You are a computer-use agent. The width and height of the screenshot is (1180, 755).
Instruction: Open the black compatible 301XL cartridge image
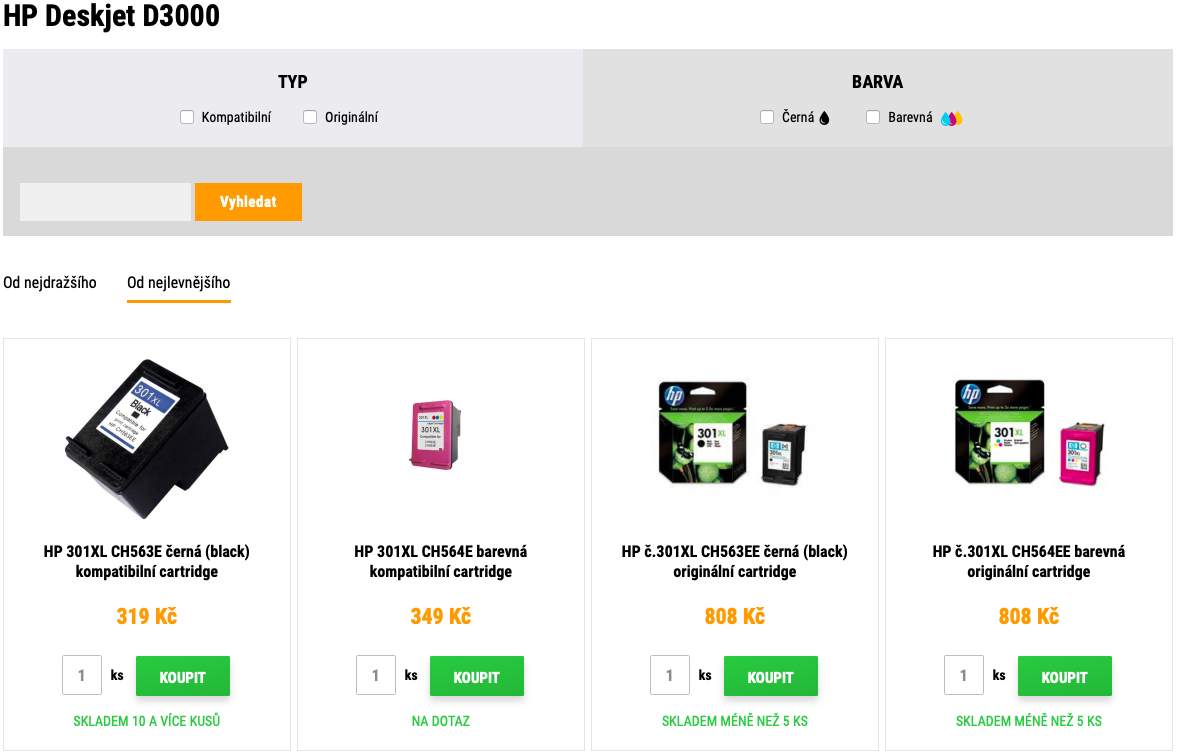pos(147,436)
